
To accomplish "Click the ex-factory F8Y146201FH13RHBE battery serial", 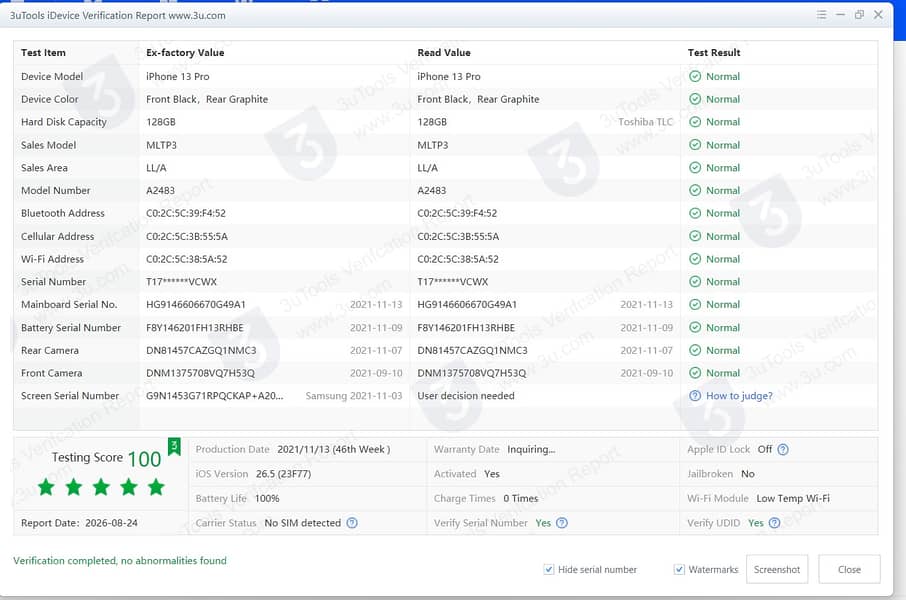I will [x=195, y=327].
